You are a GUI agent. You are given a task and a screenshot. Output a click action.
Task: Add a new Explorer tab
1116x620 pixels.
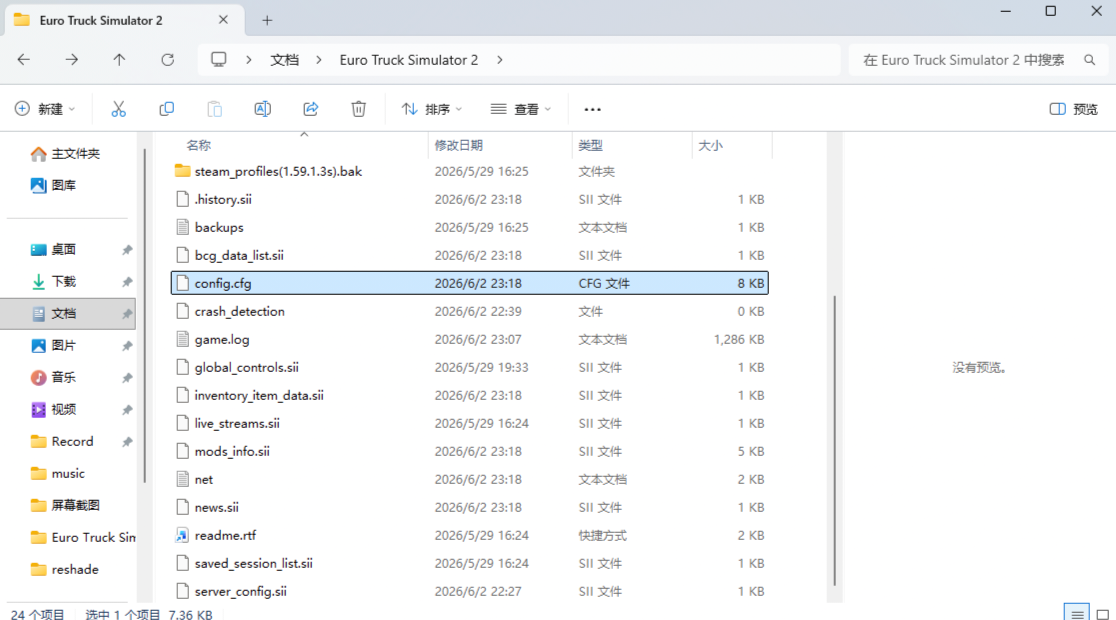[267, 21]
